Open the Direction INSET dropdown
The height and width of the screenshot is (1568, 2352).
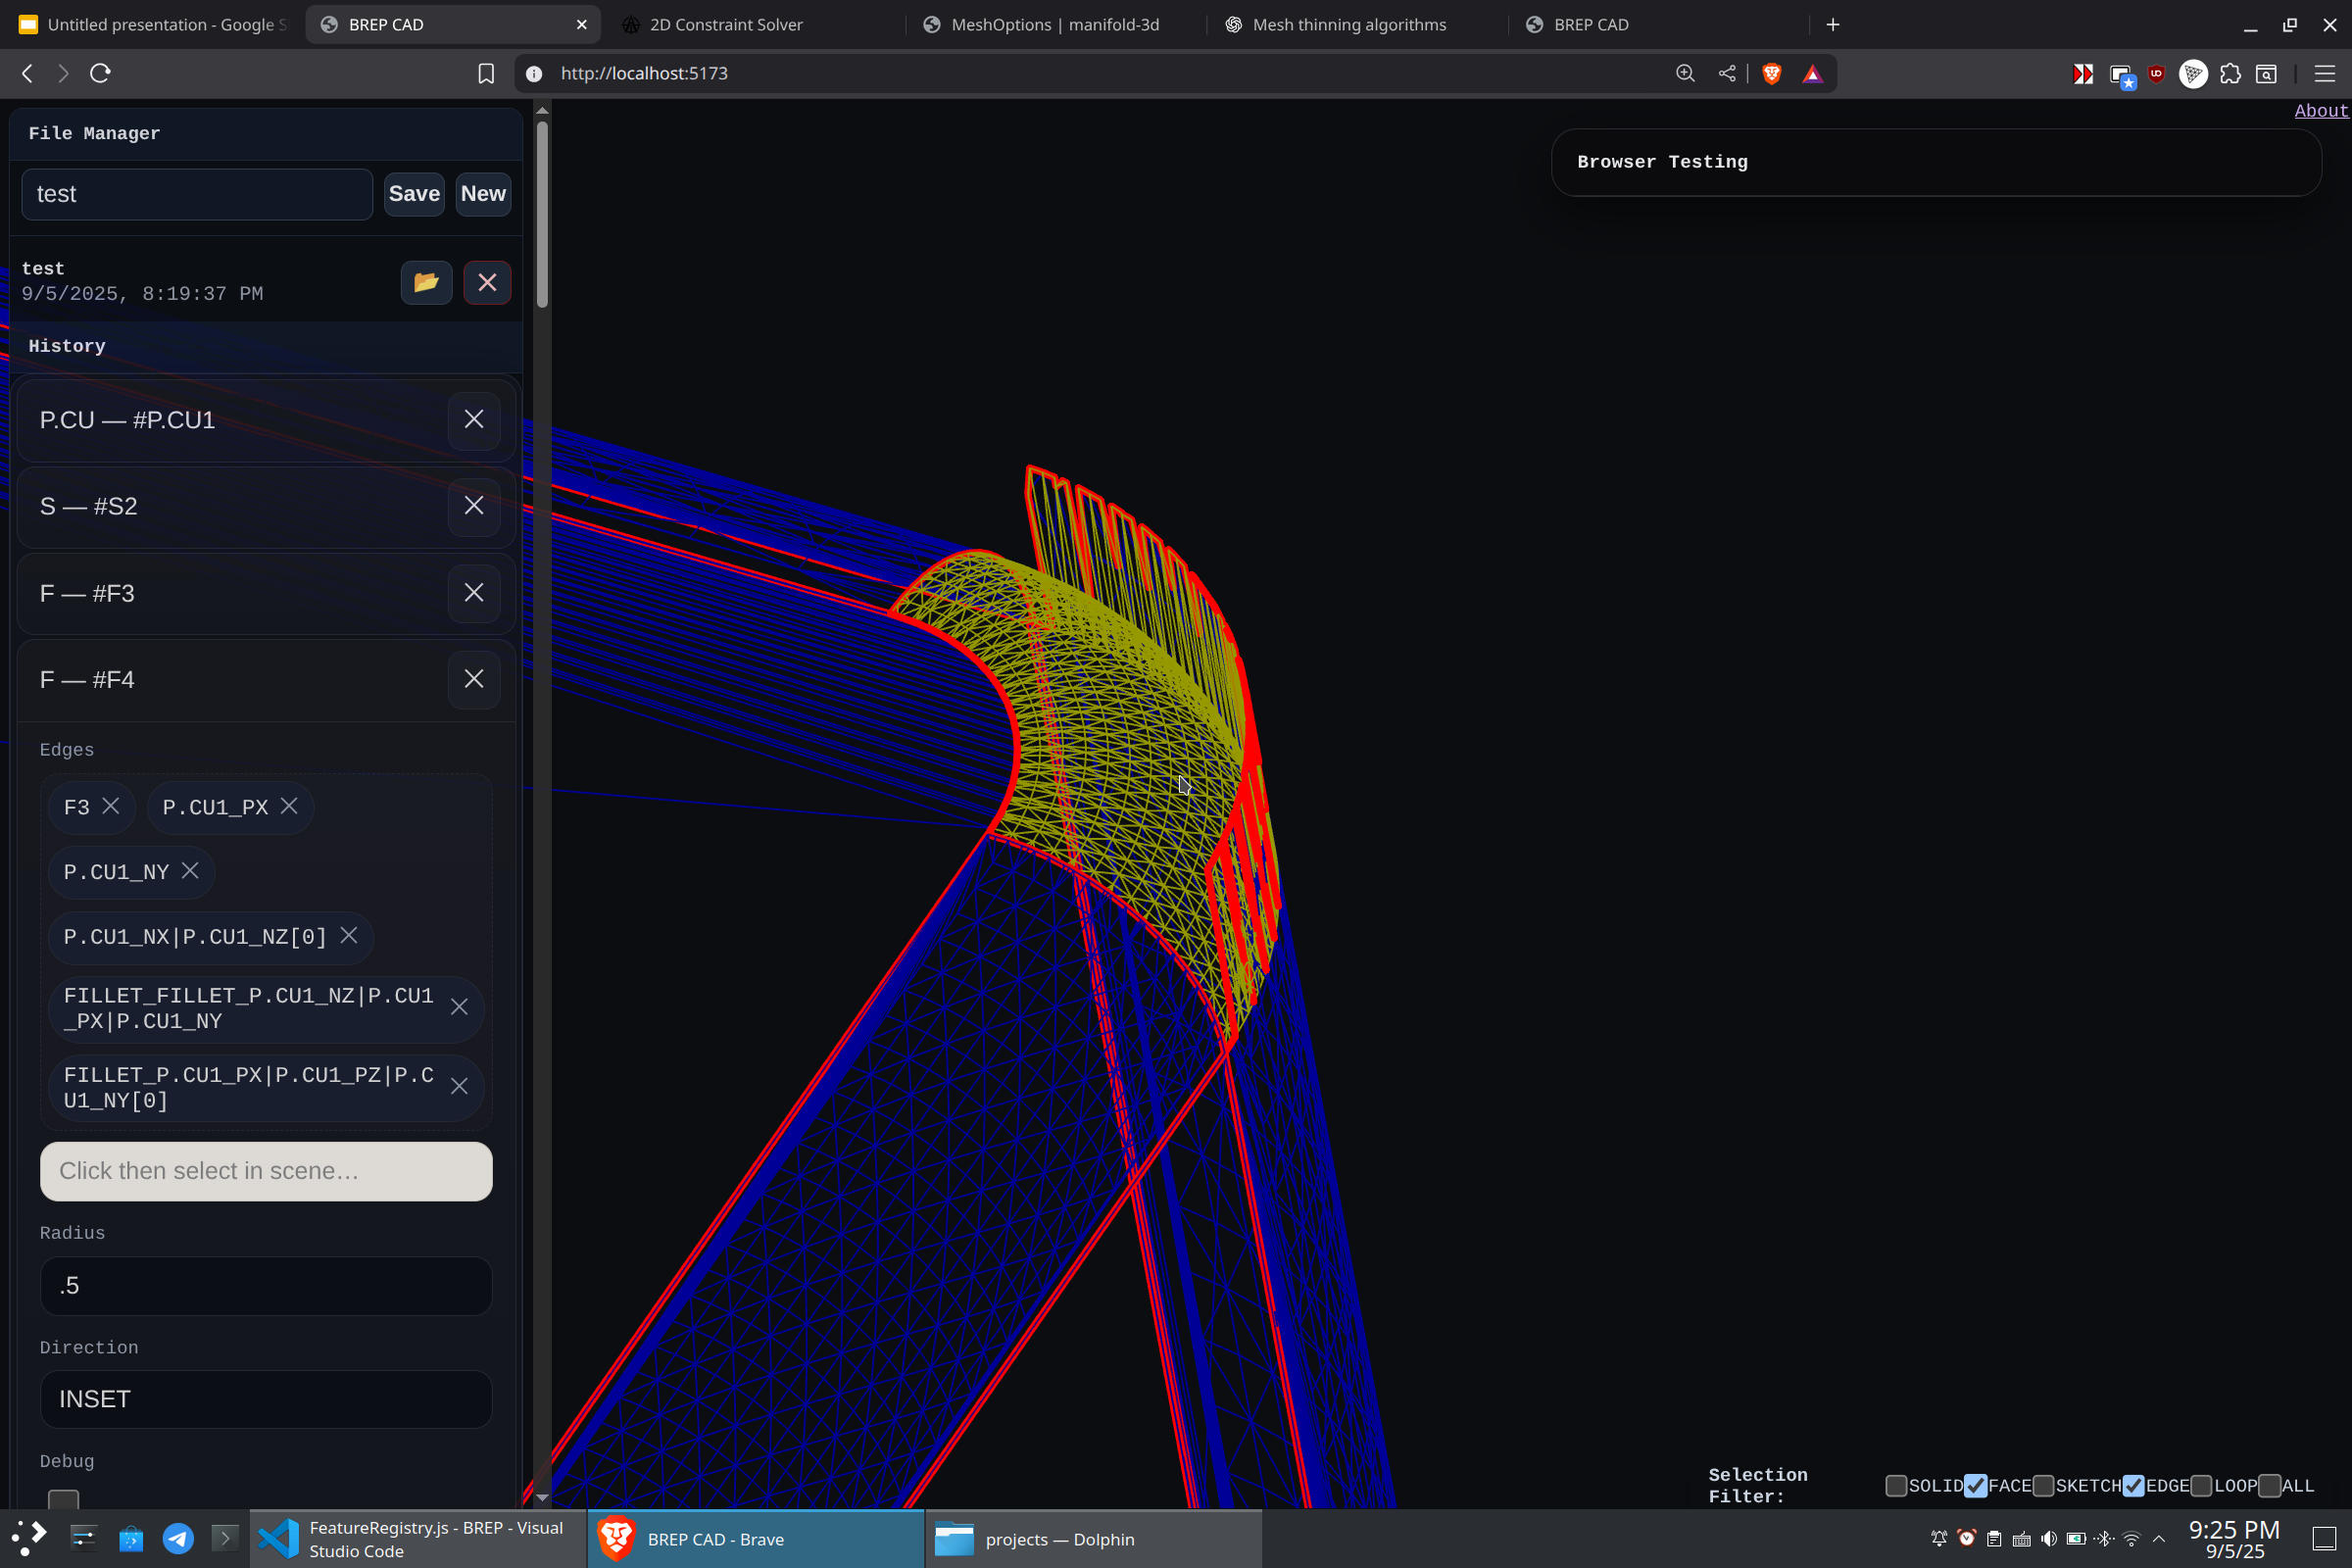pyautogui.click(x=266, y=1399)
